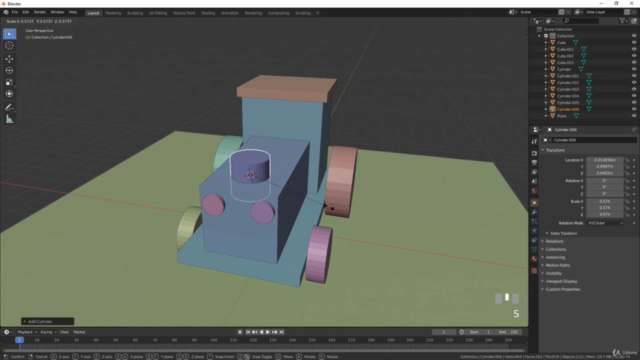Select the Rotate tool

pos(9,71)
